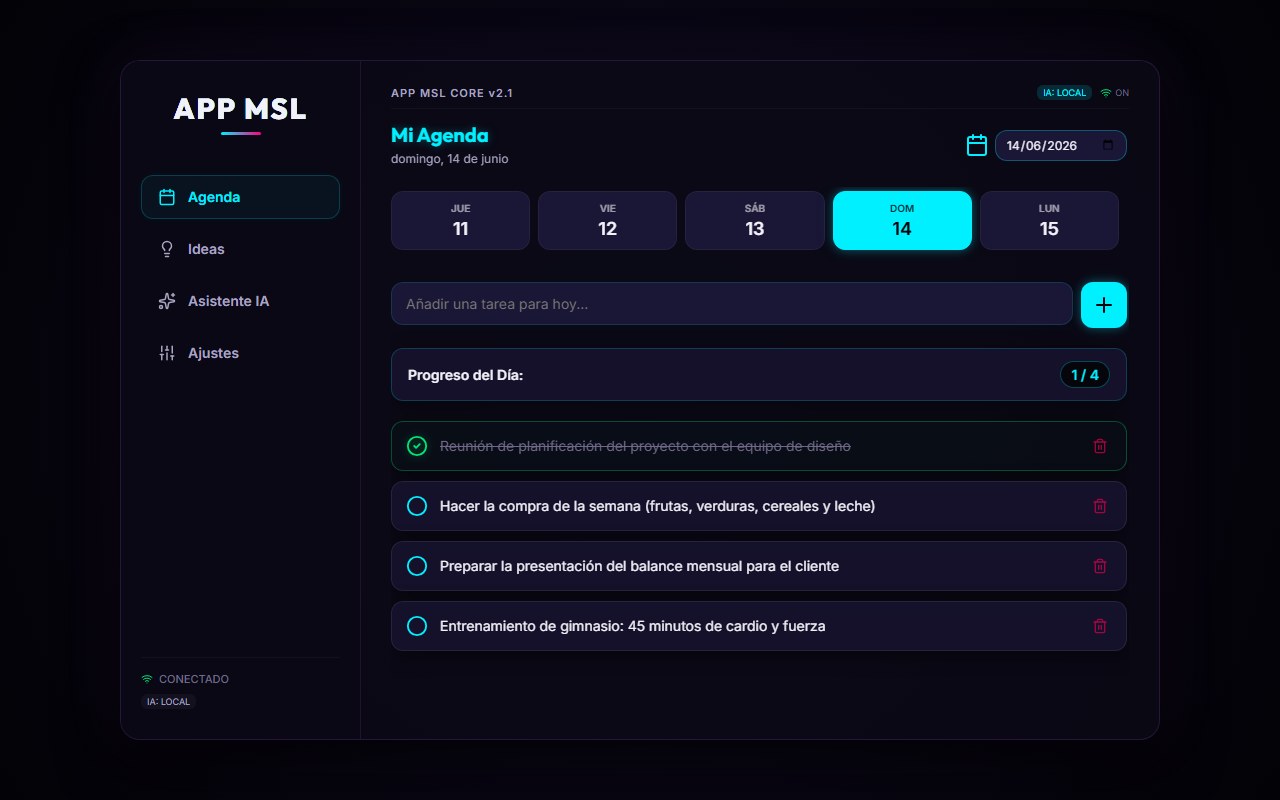Click 'domingo, 14 de junio' date text
The image size is (1280, 800).
tap(450, 159)
